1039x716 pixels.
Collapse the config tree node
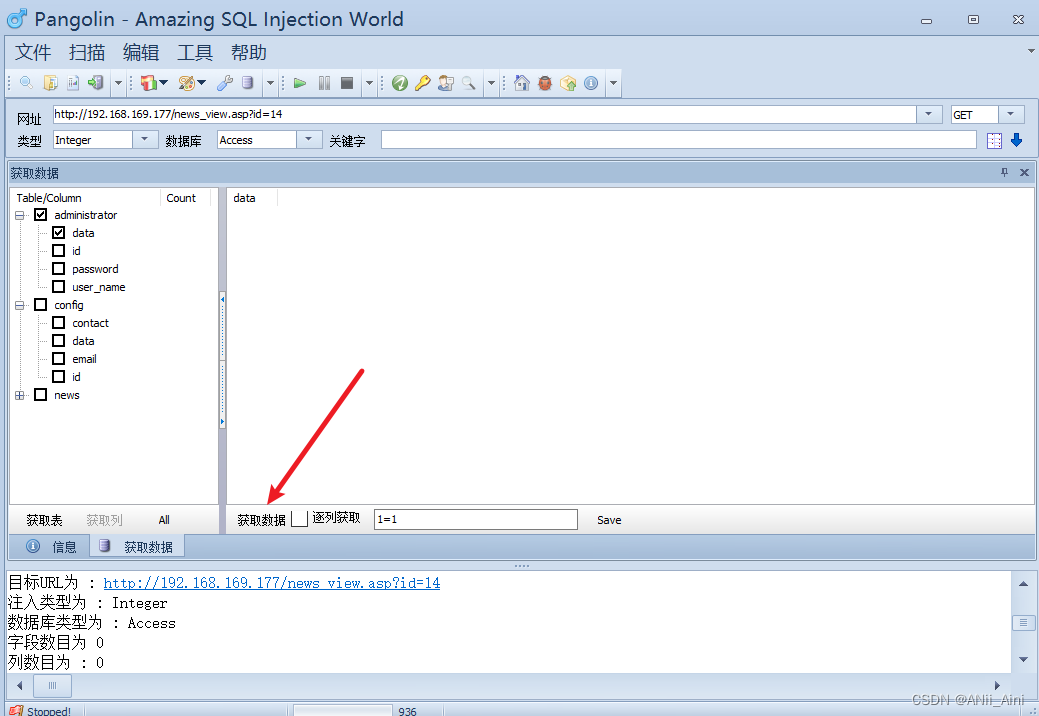[x=20, y=305]
